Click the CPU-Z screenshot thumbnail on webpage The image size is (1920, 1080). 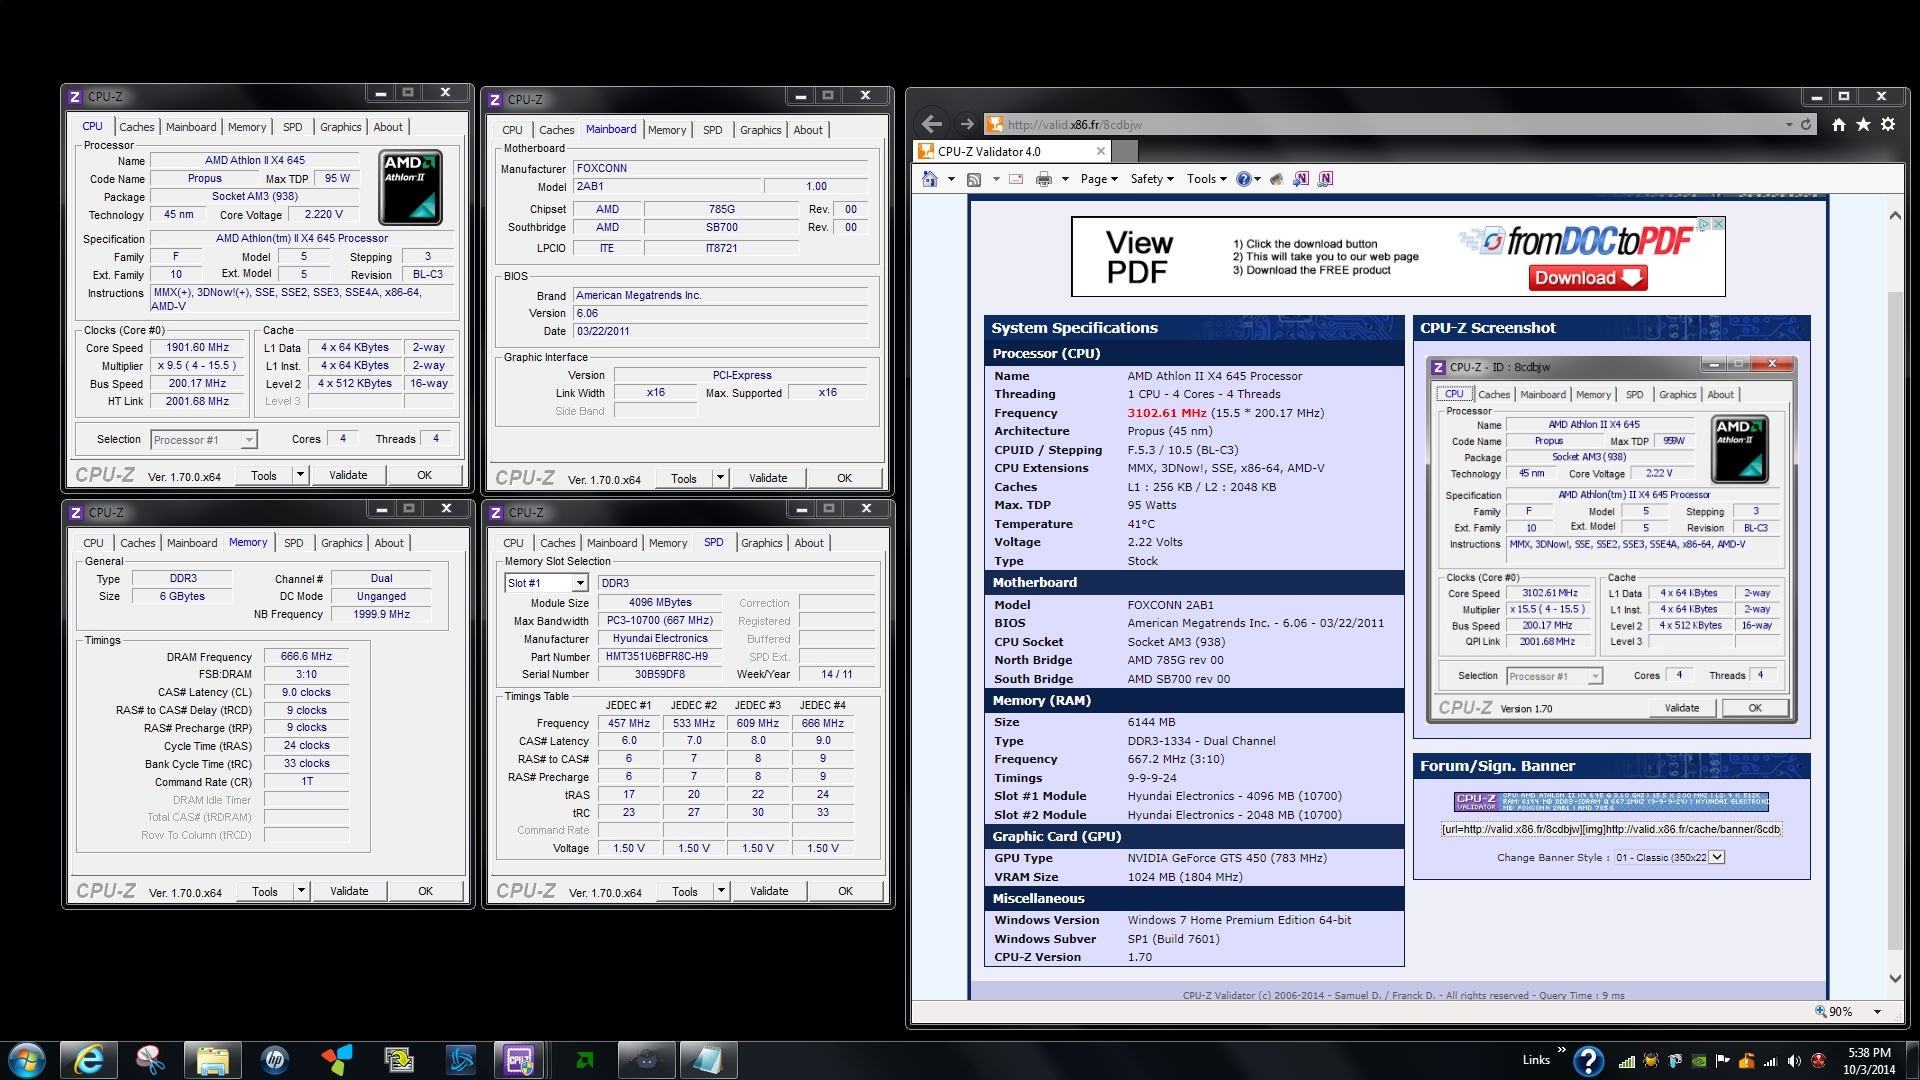[1611, 539]
